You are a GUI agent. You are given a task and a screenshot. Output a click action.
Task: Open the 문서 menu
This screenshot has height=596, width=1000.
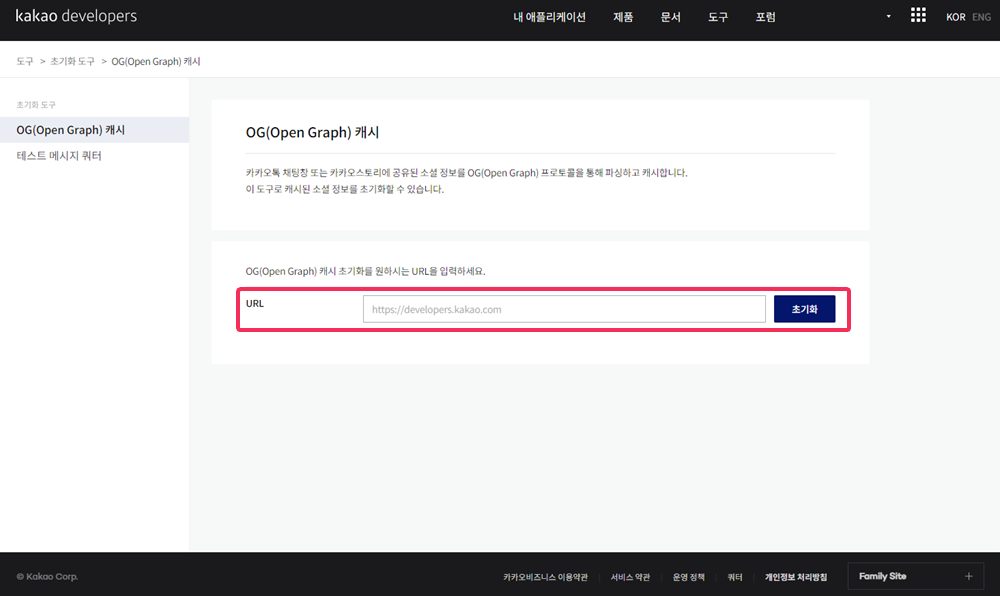pyautogui.click(x=670, y=17)
